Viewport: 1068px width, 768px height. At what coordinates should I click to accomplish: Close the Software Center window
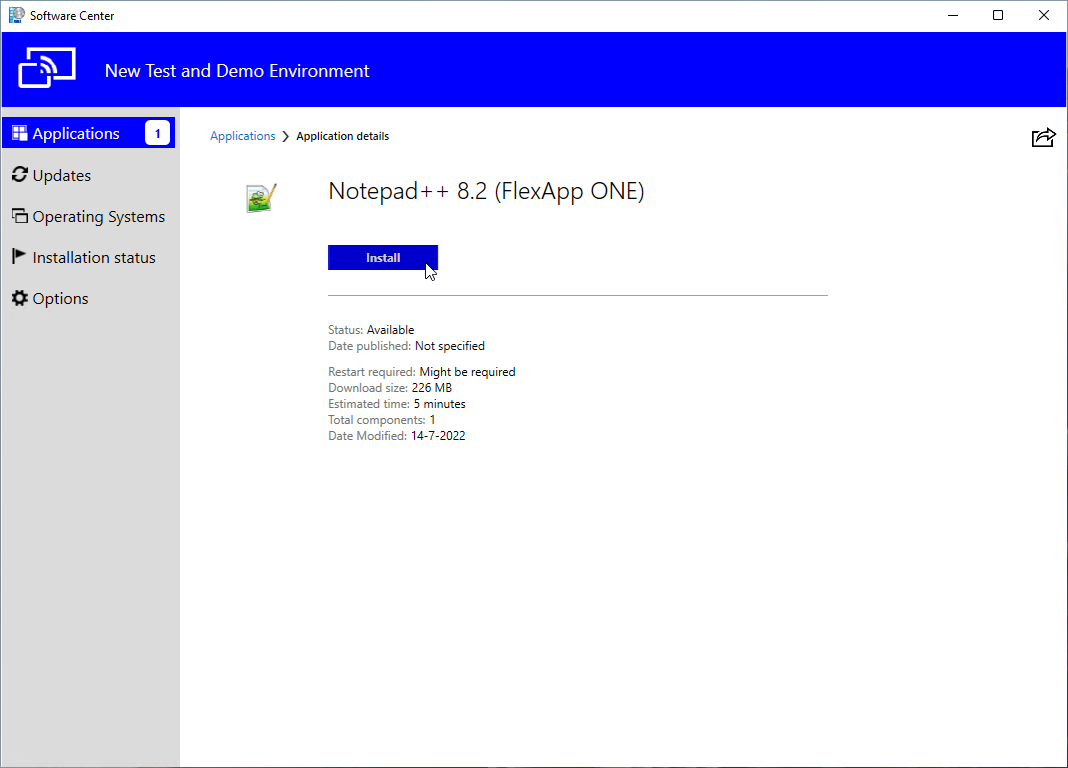click(x=1044, y=15)
